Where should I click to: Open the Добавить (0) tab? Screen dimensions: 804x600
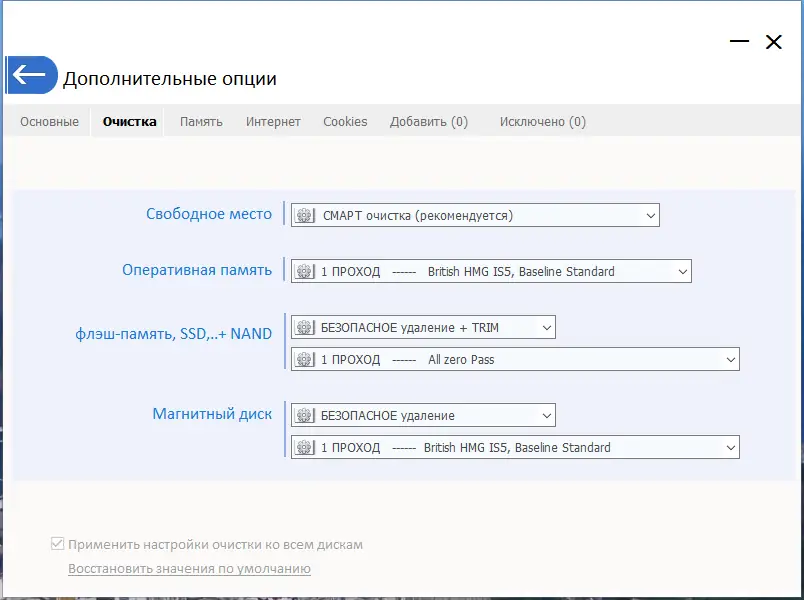pos(429,121)
